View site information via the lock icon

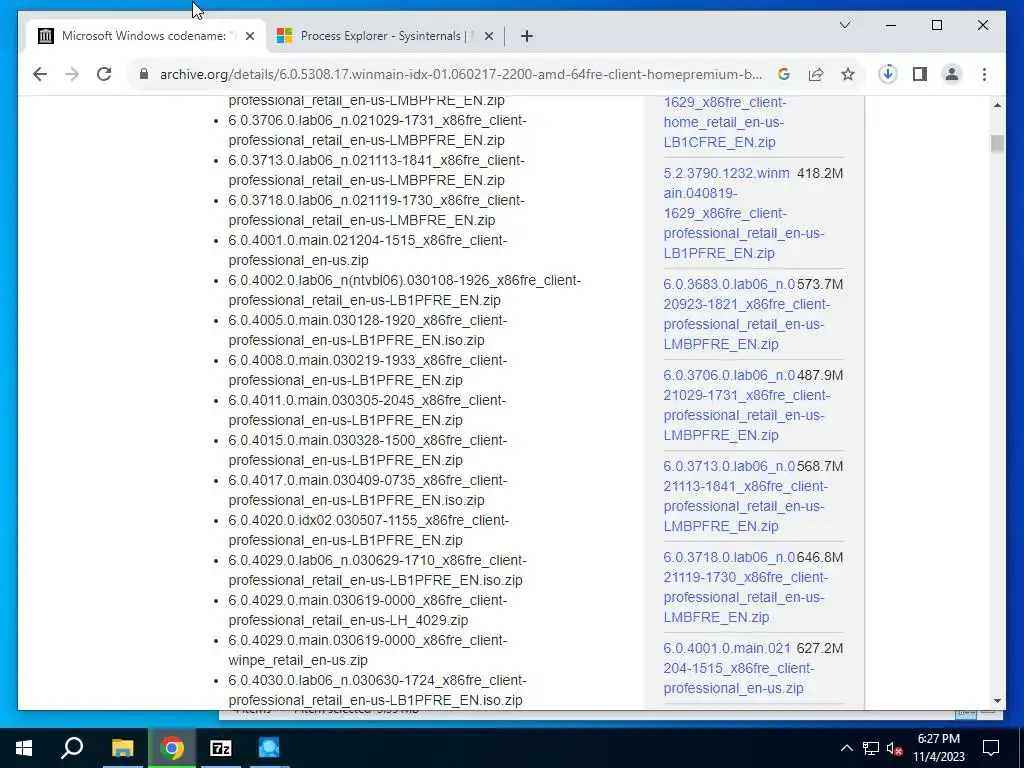(144, 74)
